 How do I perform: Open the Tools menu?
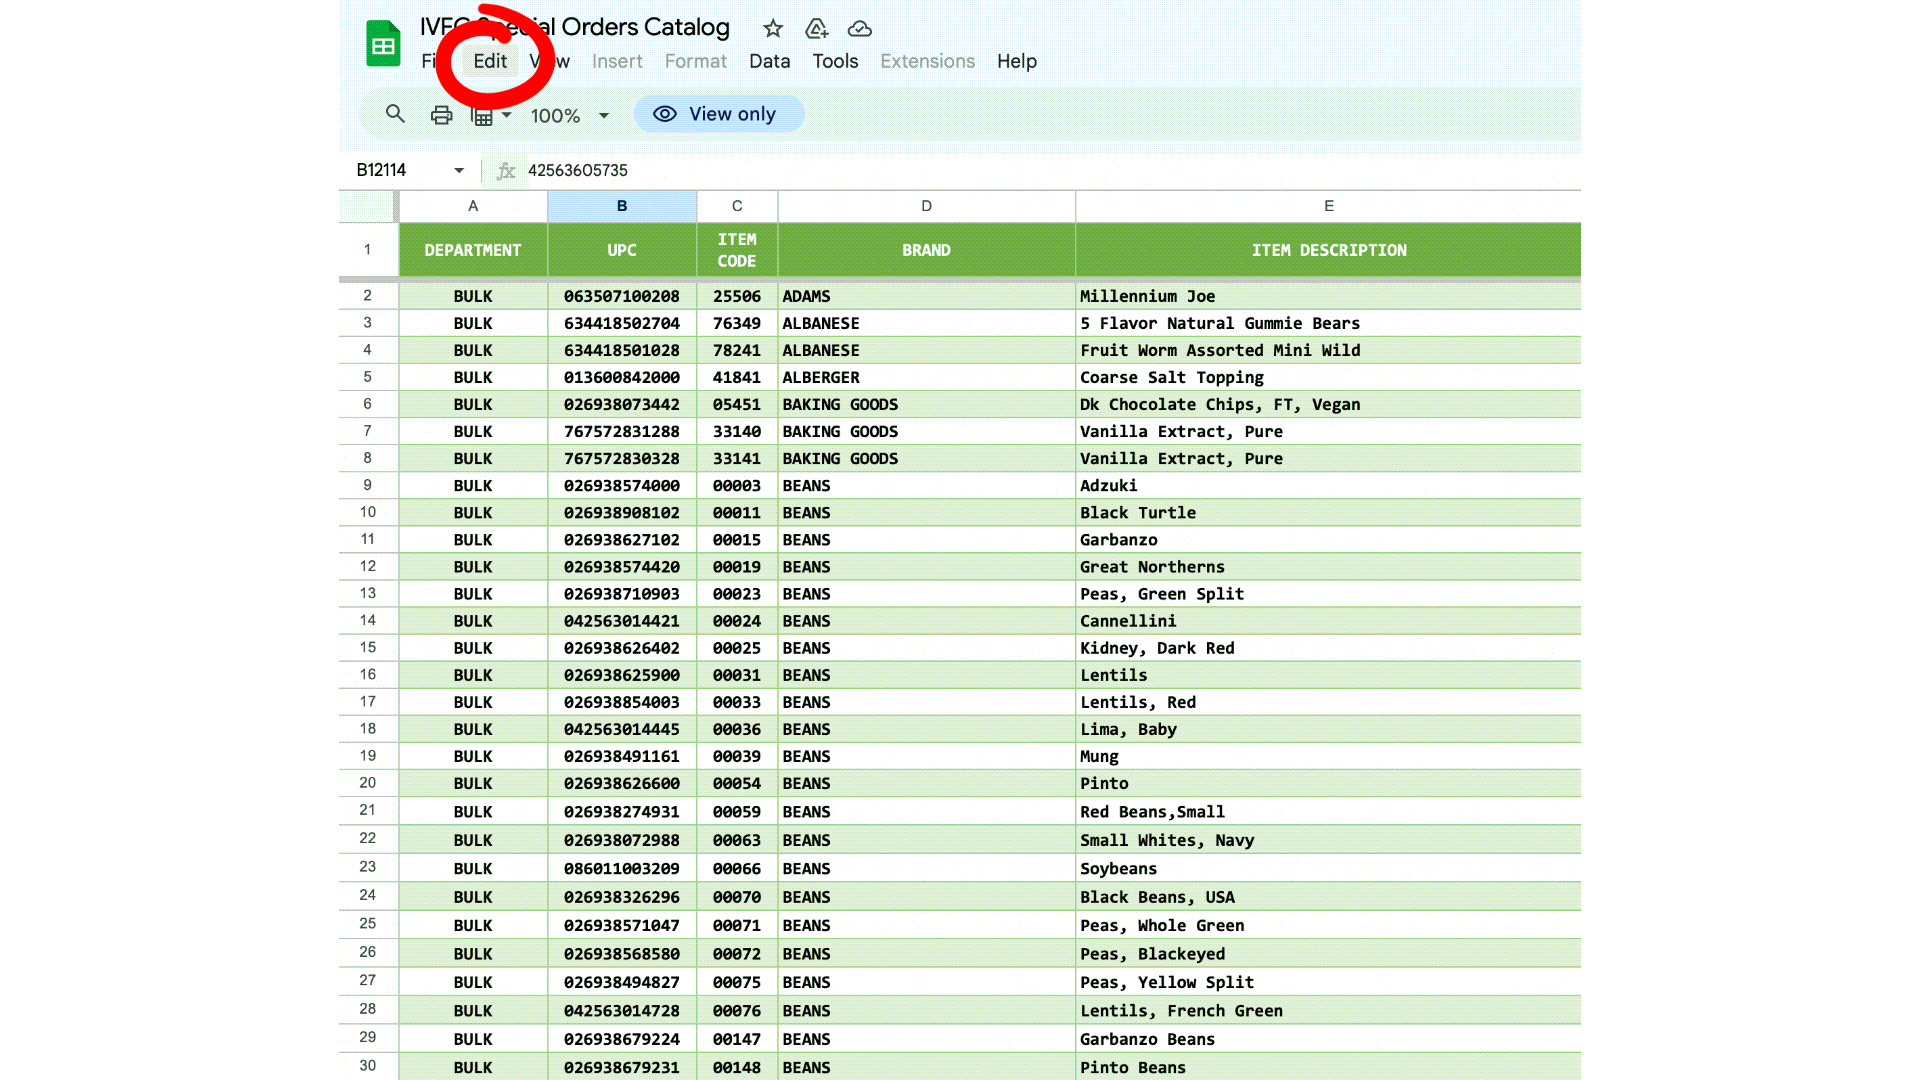pyautogui.click(x=835, y=61)
